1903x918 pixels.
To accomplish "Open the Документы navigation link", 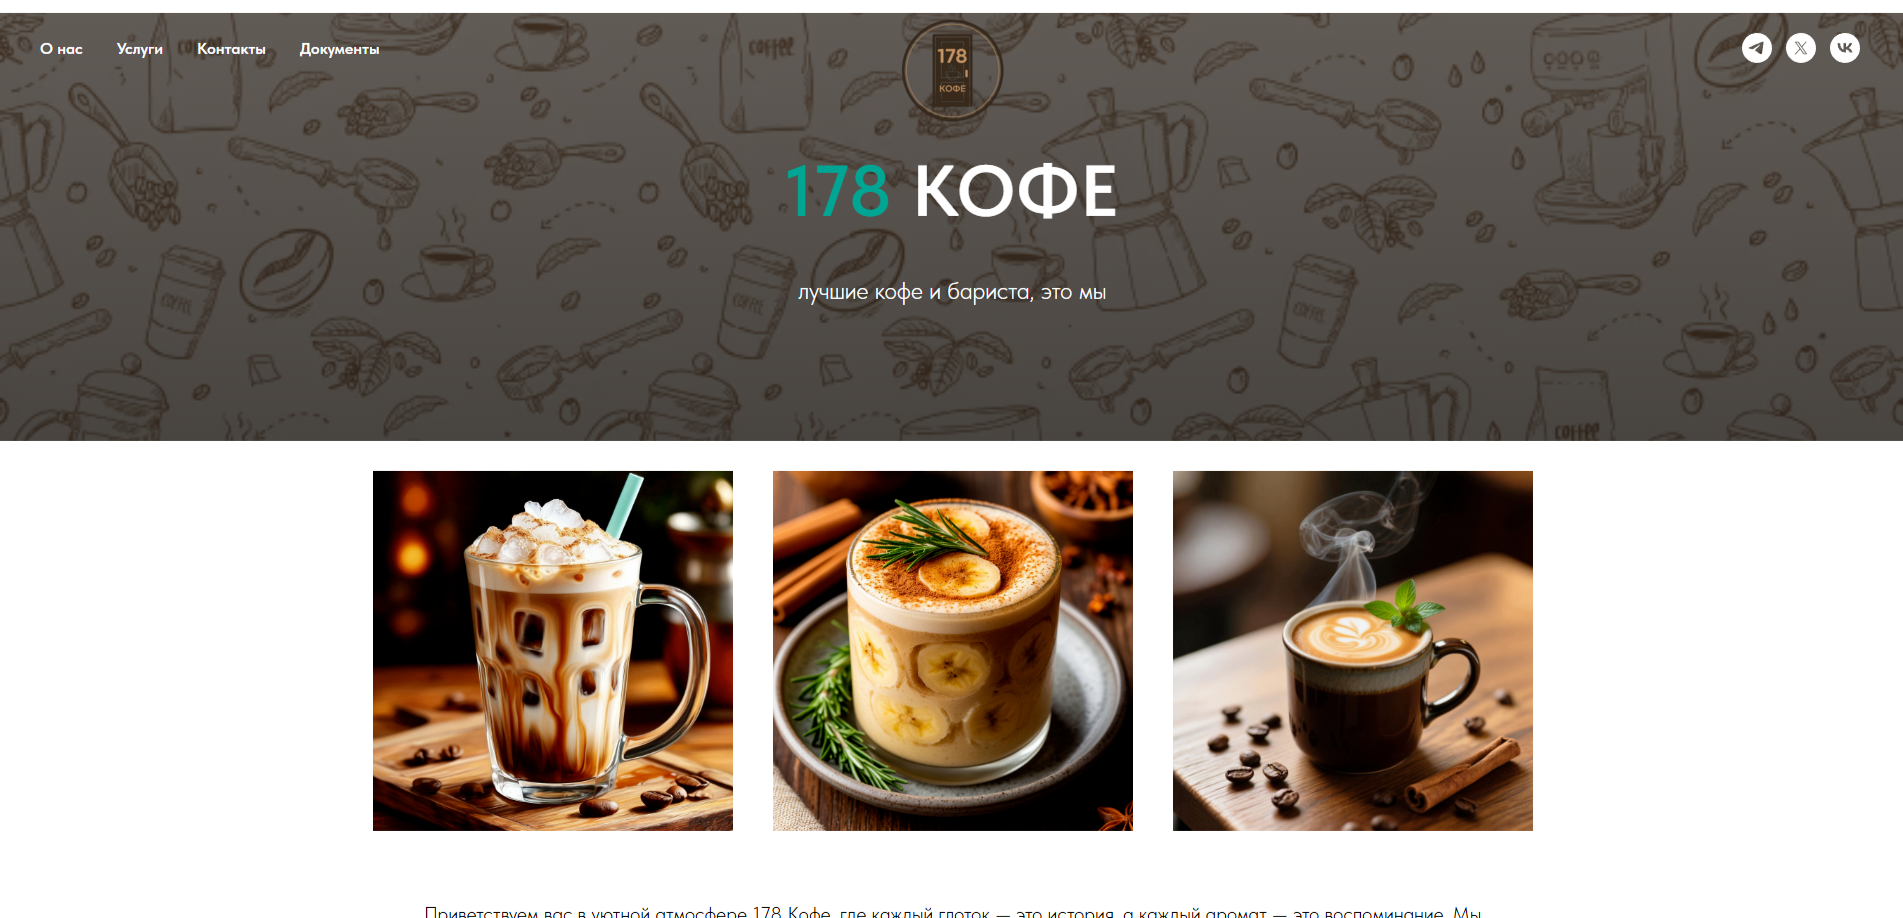I will point(339,49).
